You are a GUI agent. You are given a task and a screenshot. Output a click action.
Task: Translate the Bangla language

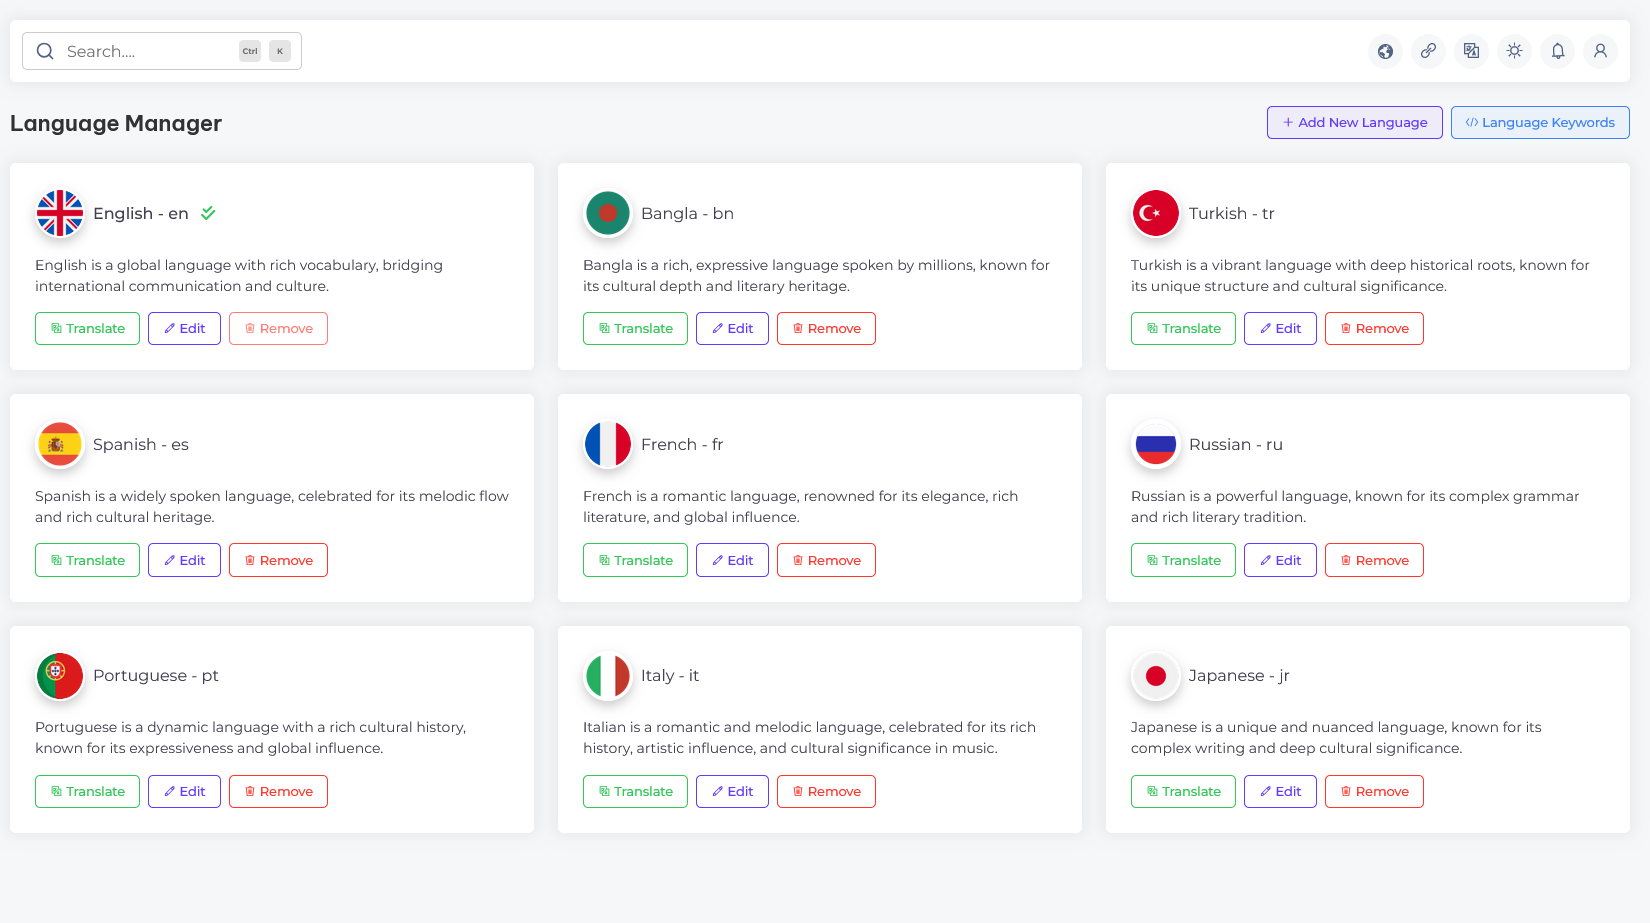635,329
